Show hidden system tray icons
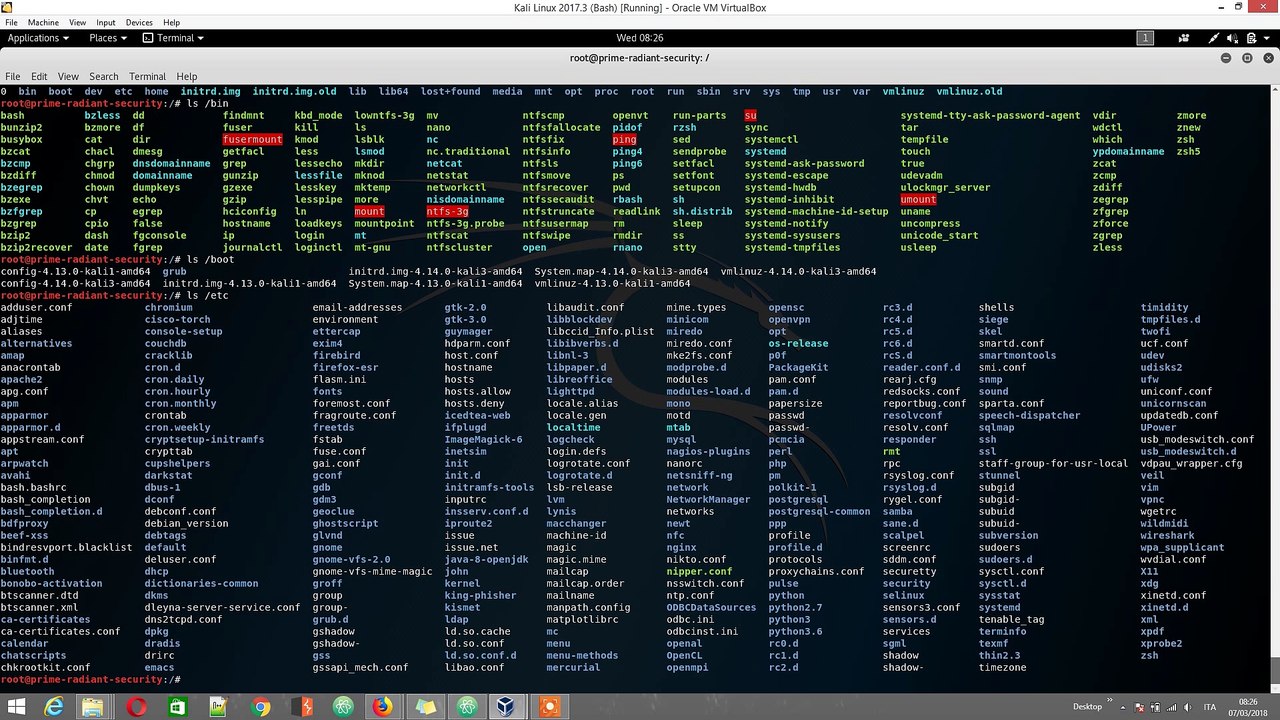The height and width of the screenshot is (720, 1280). click(1124, 707)
